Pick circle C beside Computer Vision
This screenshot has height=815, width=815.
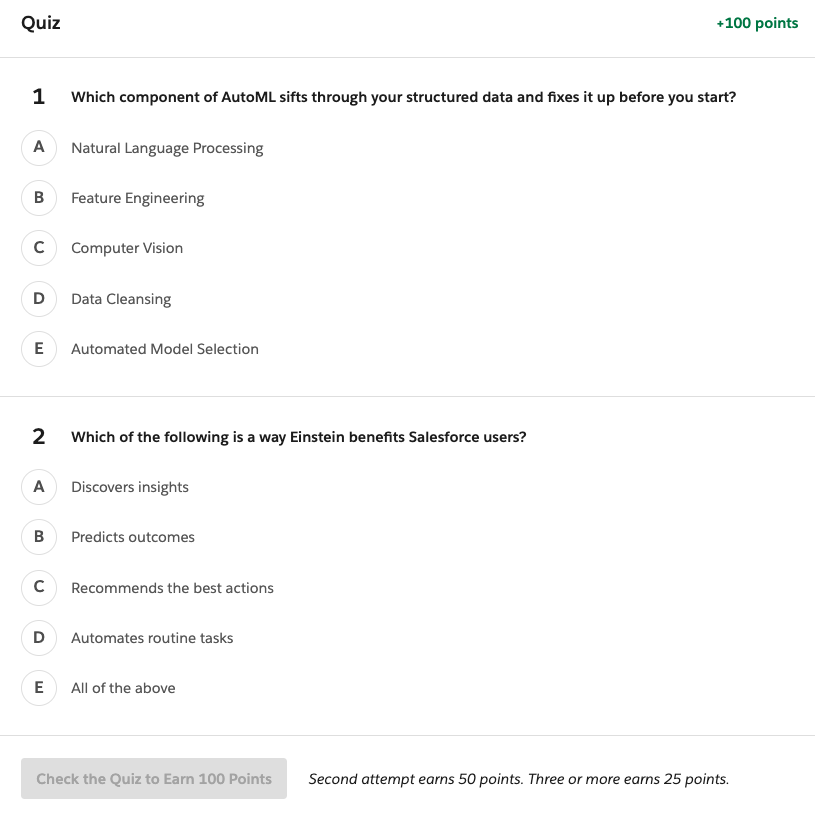click(x=39, y=248)
